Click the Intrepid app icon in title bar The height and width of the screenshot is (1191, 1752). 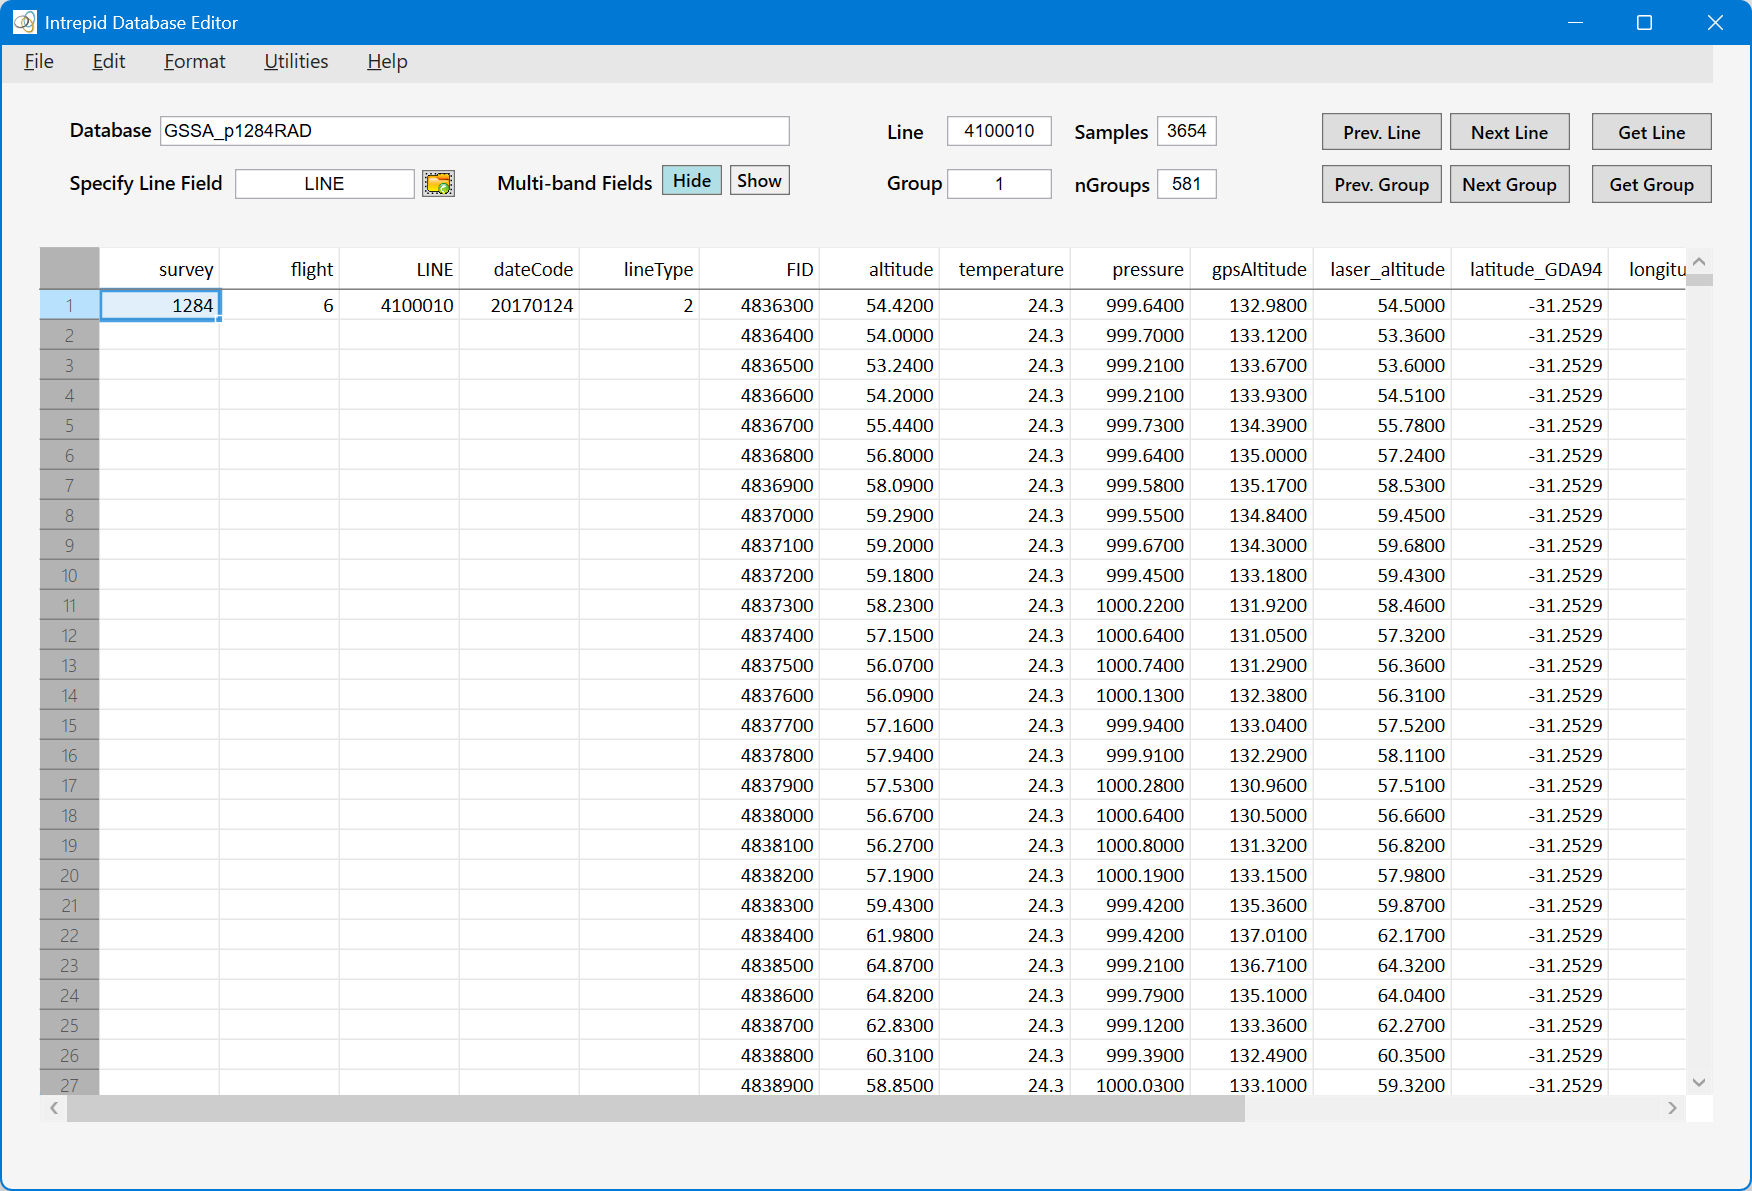pyautogui.click(x=24, y=22)
